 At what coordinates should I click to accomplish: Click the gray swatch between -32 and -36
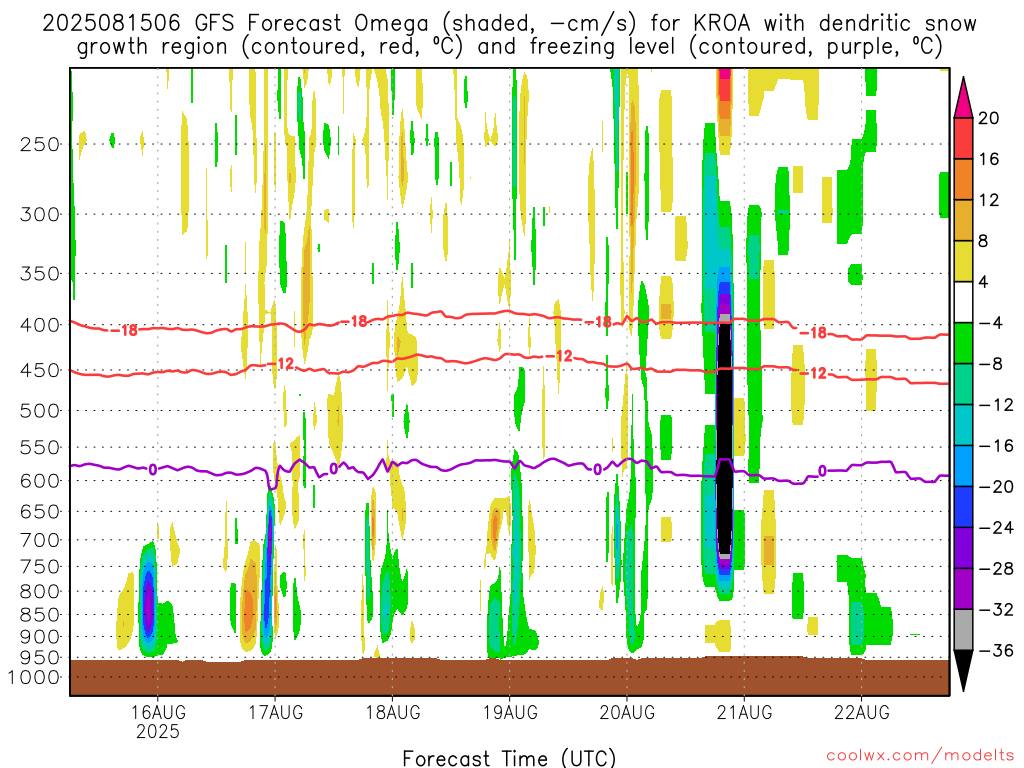pos(963,630)
